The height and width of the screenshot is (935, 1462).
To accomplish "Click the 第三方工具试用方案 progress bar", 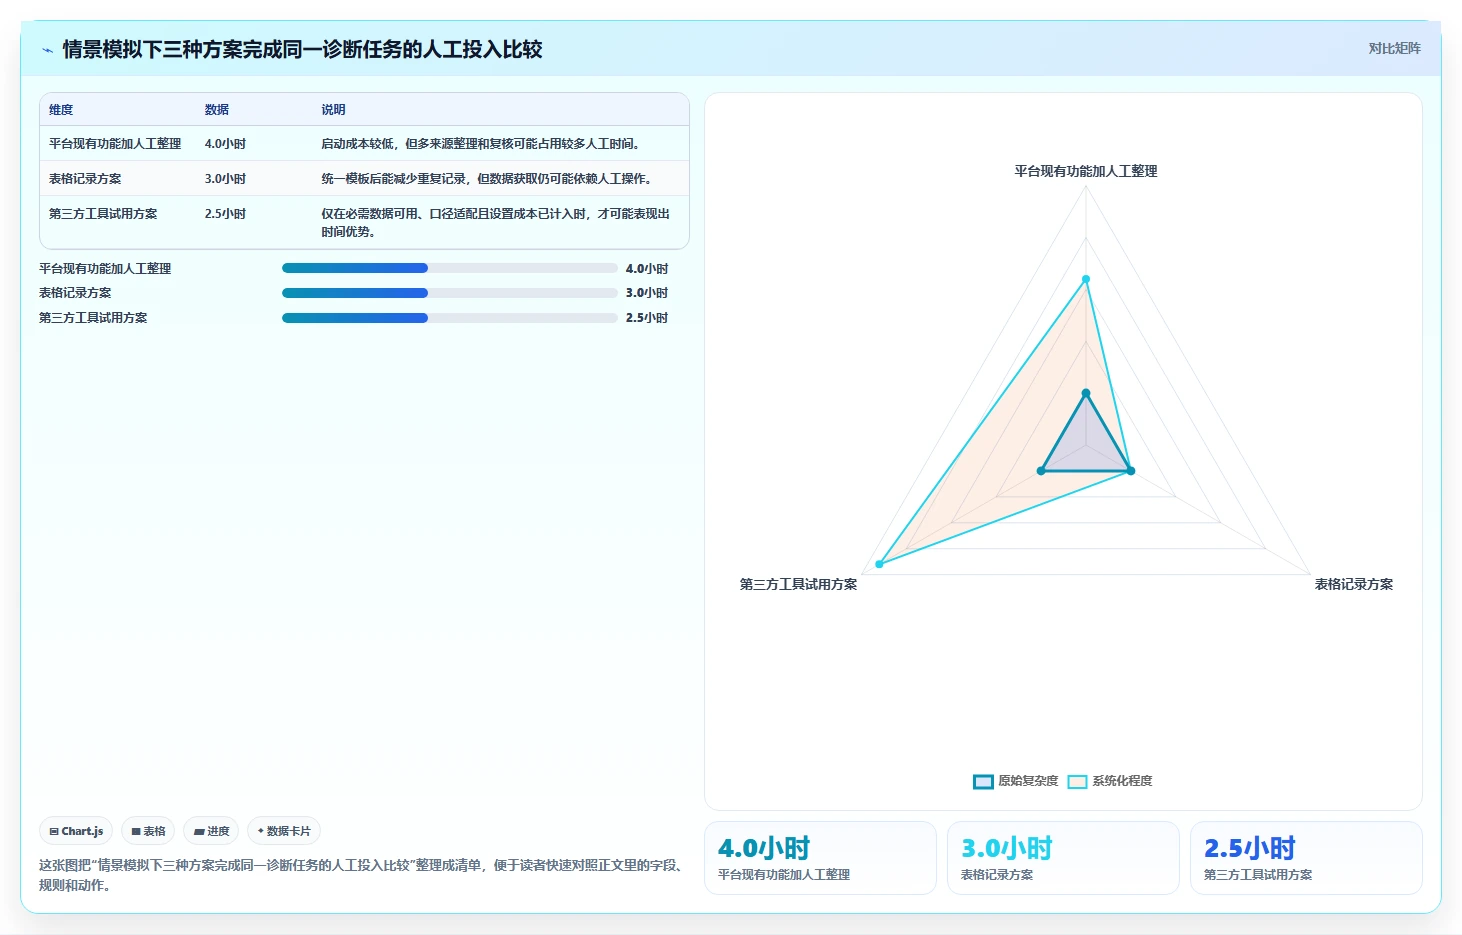I will 449,318.
